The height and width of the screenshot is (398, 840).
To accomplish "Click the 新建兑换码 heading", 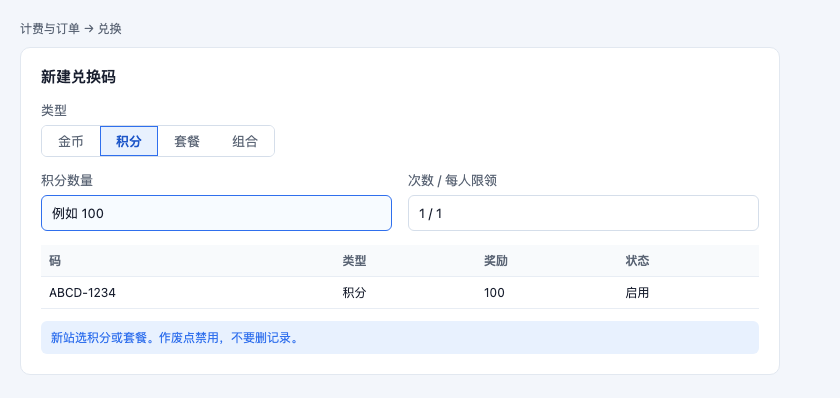I will coord(78,77).
